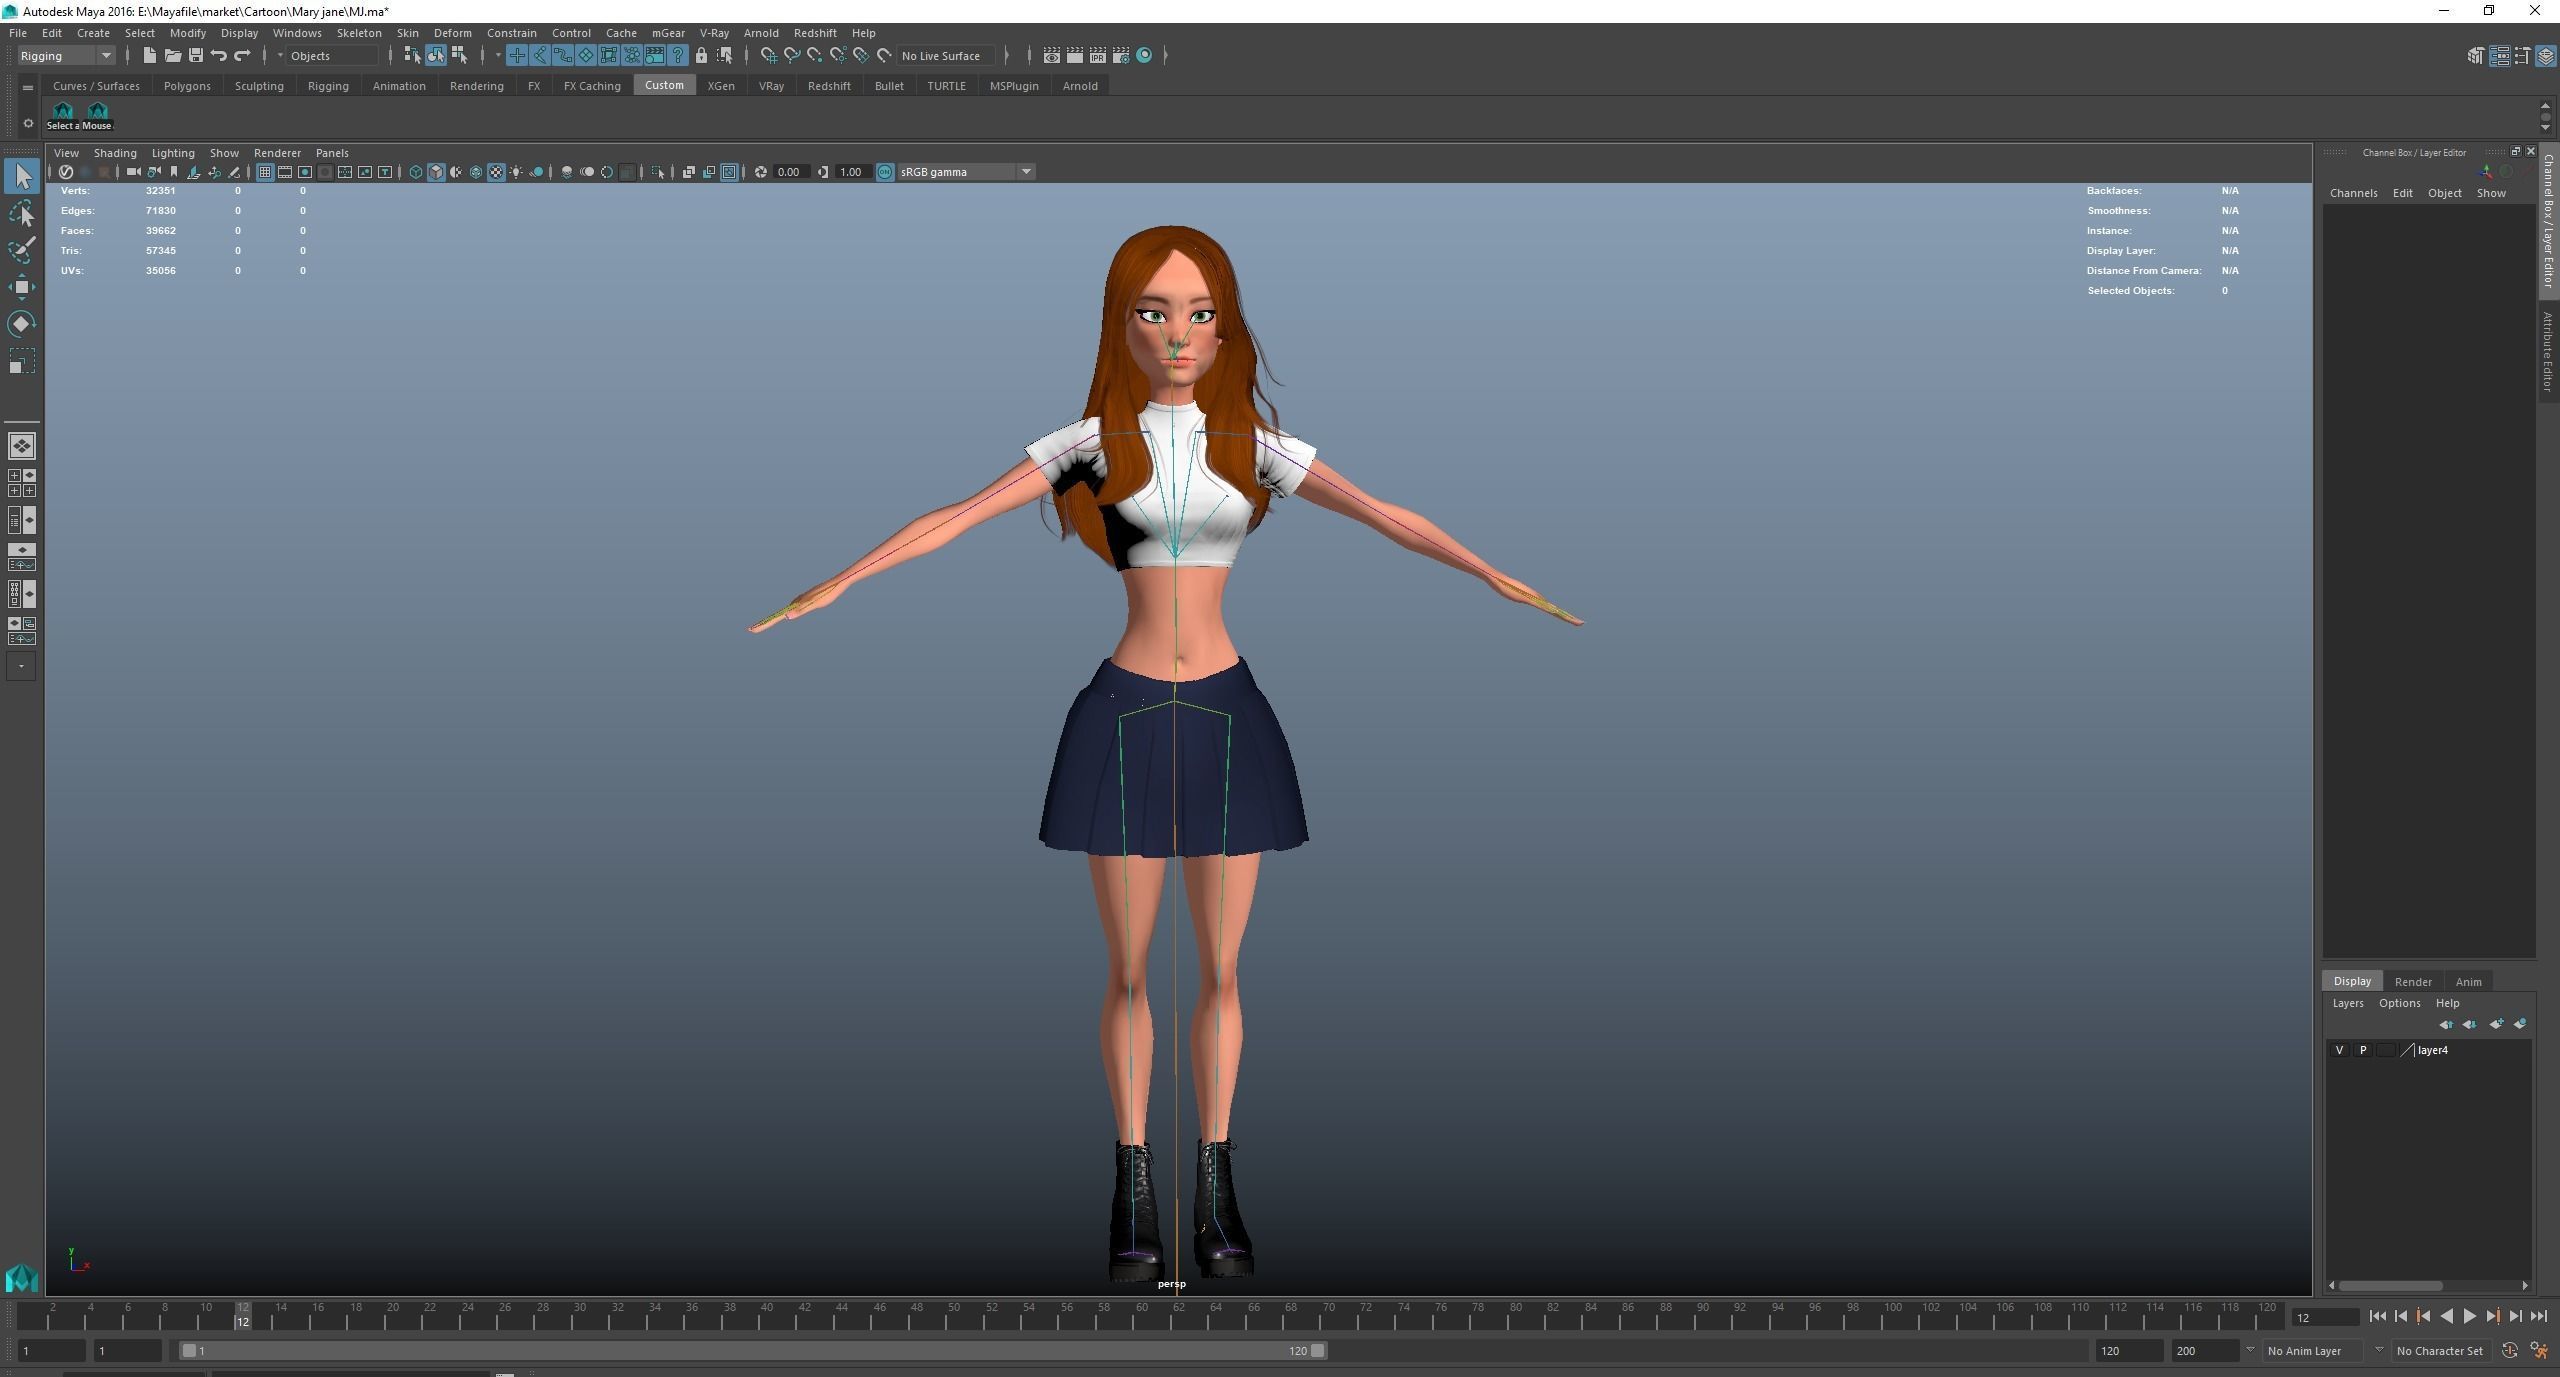Toggle select by hierarchy mode
The width and height of the screenshot is (2560, 1377).
tap(412, 55)
